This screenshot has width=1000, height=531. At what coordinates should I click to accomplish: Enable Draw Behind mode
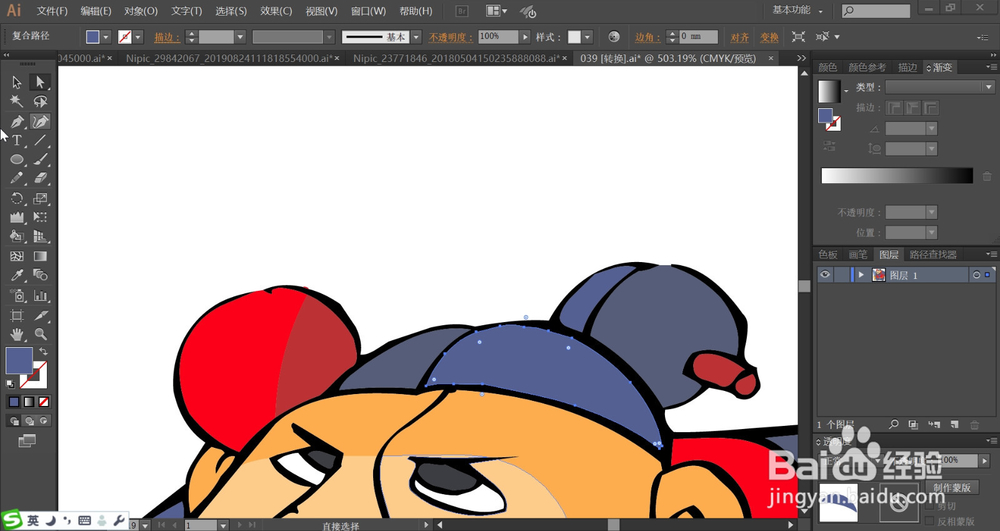(29, 421)
